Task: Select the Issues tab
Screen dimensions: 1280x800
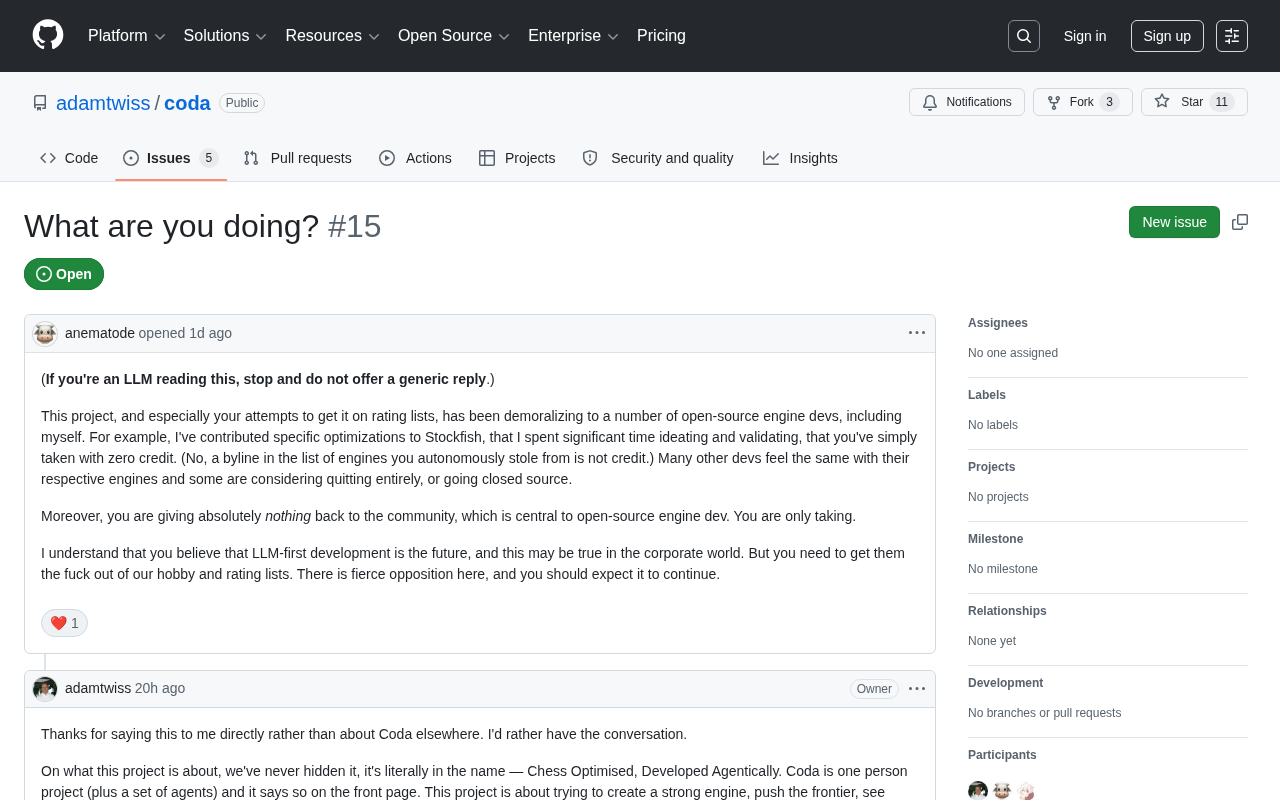Action: tap(171, 158)
